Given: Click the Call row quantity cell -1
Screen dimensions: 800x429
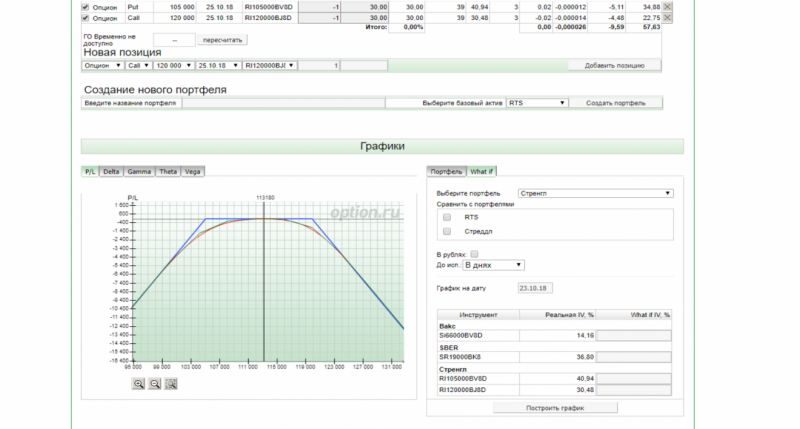Looking at the screenshot, I should [x=319, y=18].
